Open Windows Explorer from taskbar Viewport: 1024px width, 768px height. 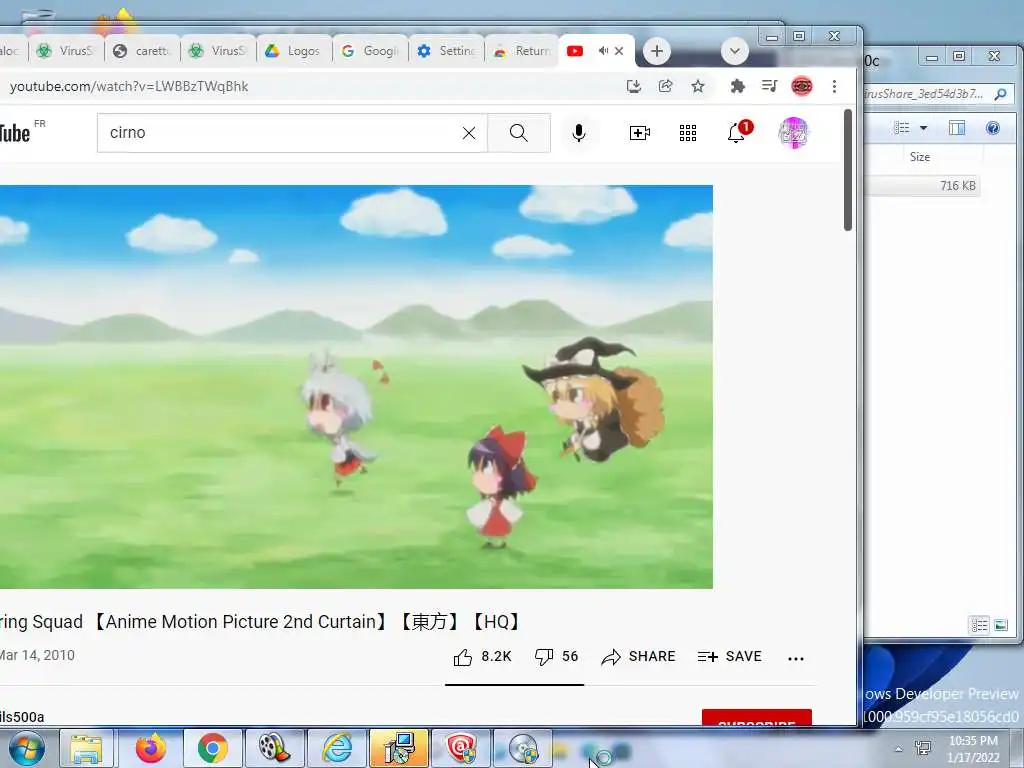click(87, 748)
